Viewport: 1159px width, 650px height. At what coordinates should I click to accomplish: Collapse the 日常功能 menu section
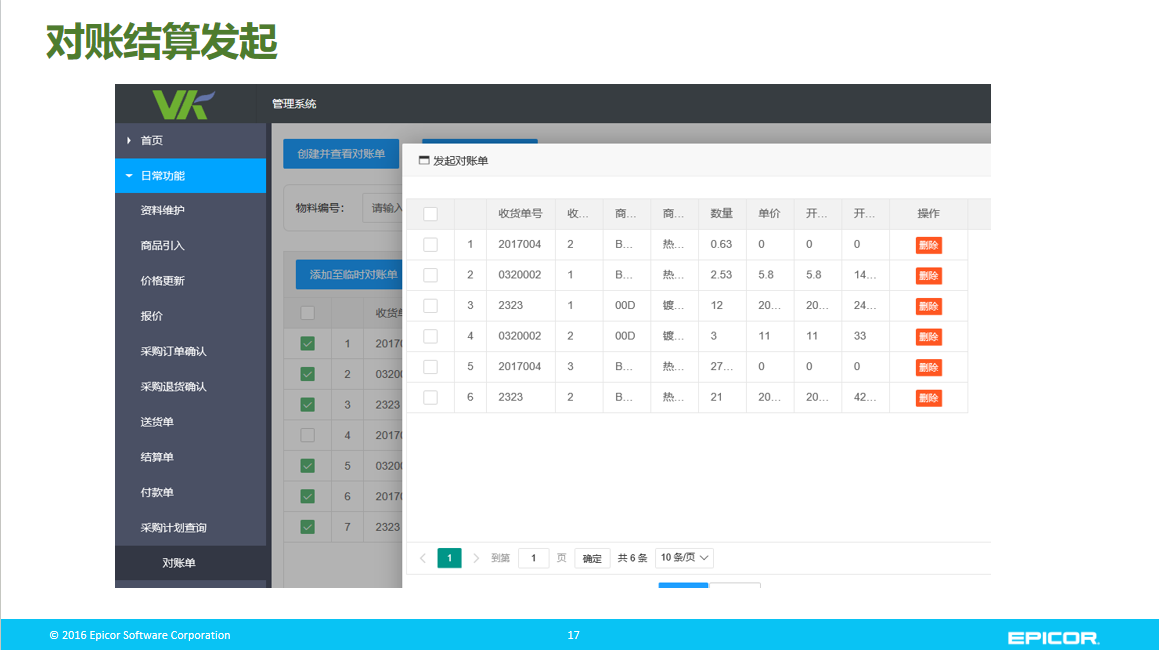[x=129, y=176]
